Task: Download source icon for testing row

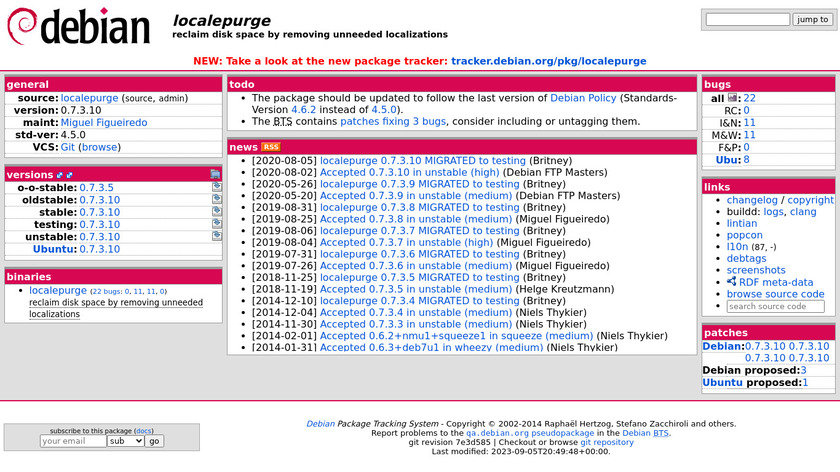Action: pos(216,224)
